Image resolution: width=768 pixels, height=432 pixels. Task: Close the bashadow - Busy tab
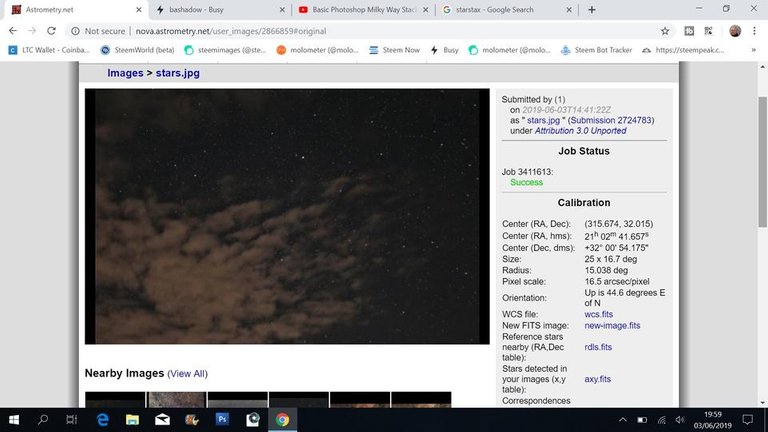click(282, 10)
